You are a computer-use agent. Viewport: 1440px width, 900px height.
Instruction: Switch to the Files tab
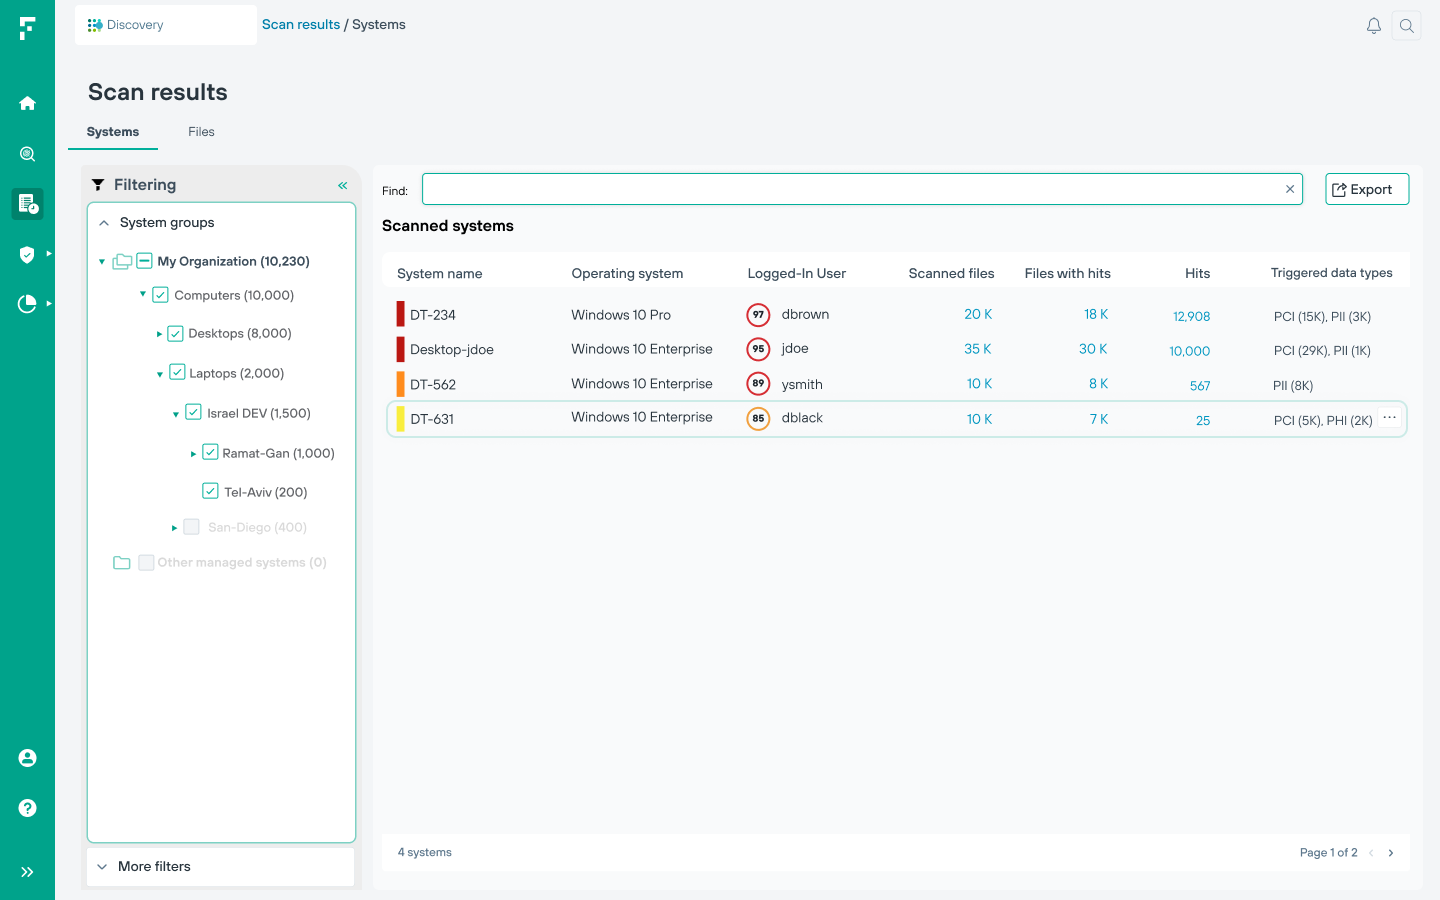point(201,132)
